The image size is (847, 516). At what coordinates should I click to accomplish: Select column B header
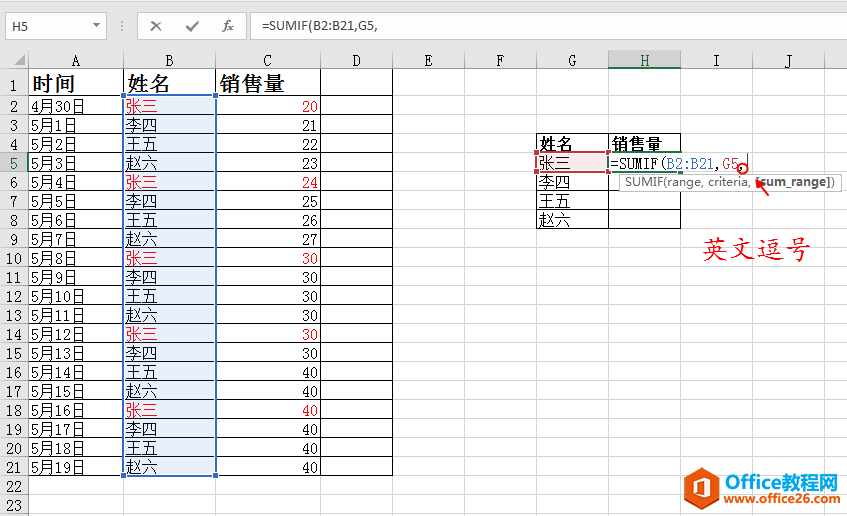[169, 61]
